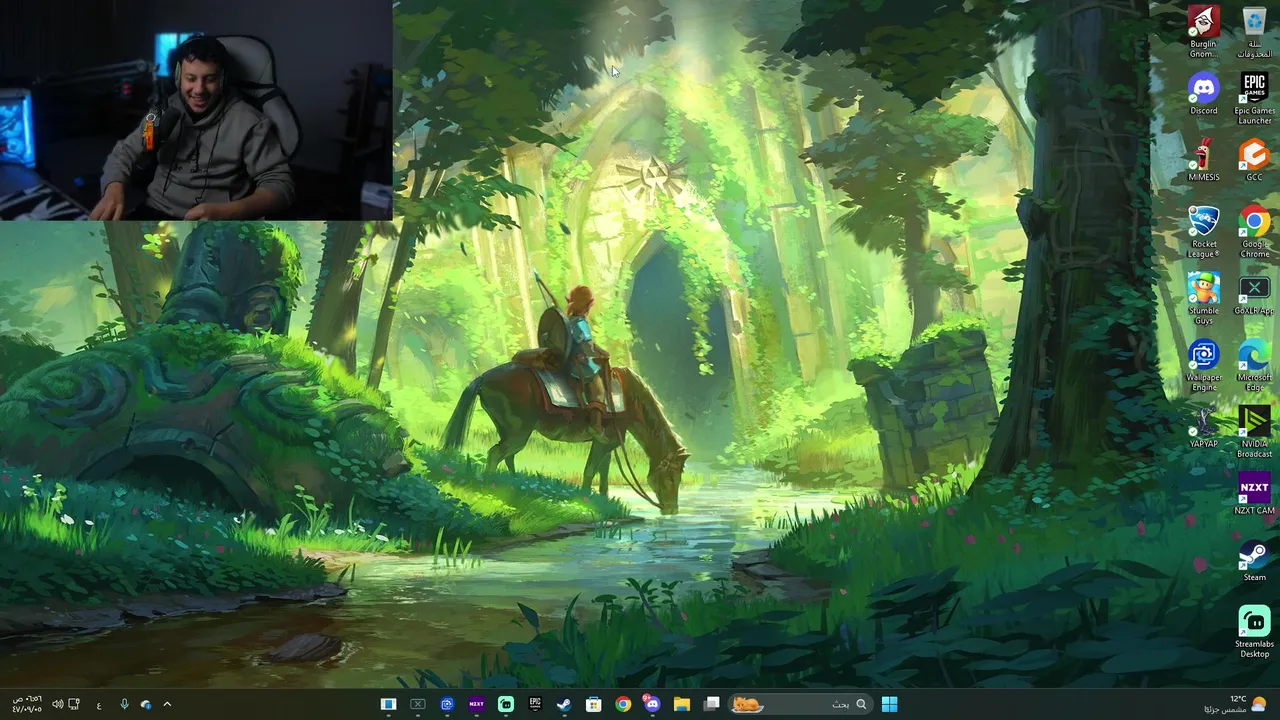Click the OneDrive cloud tray icon

(146, 705)
